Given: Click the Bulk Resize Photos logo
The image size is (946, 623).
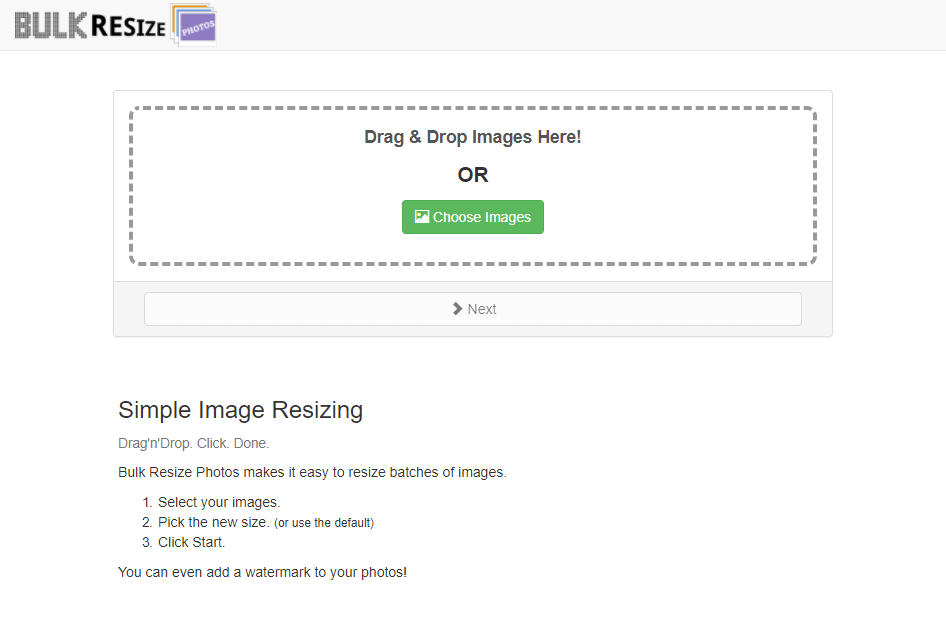Looking at the screenshot, I should (x=115, y=25).
